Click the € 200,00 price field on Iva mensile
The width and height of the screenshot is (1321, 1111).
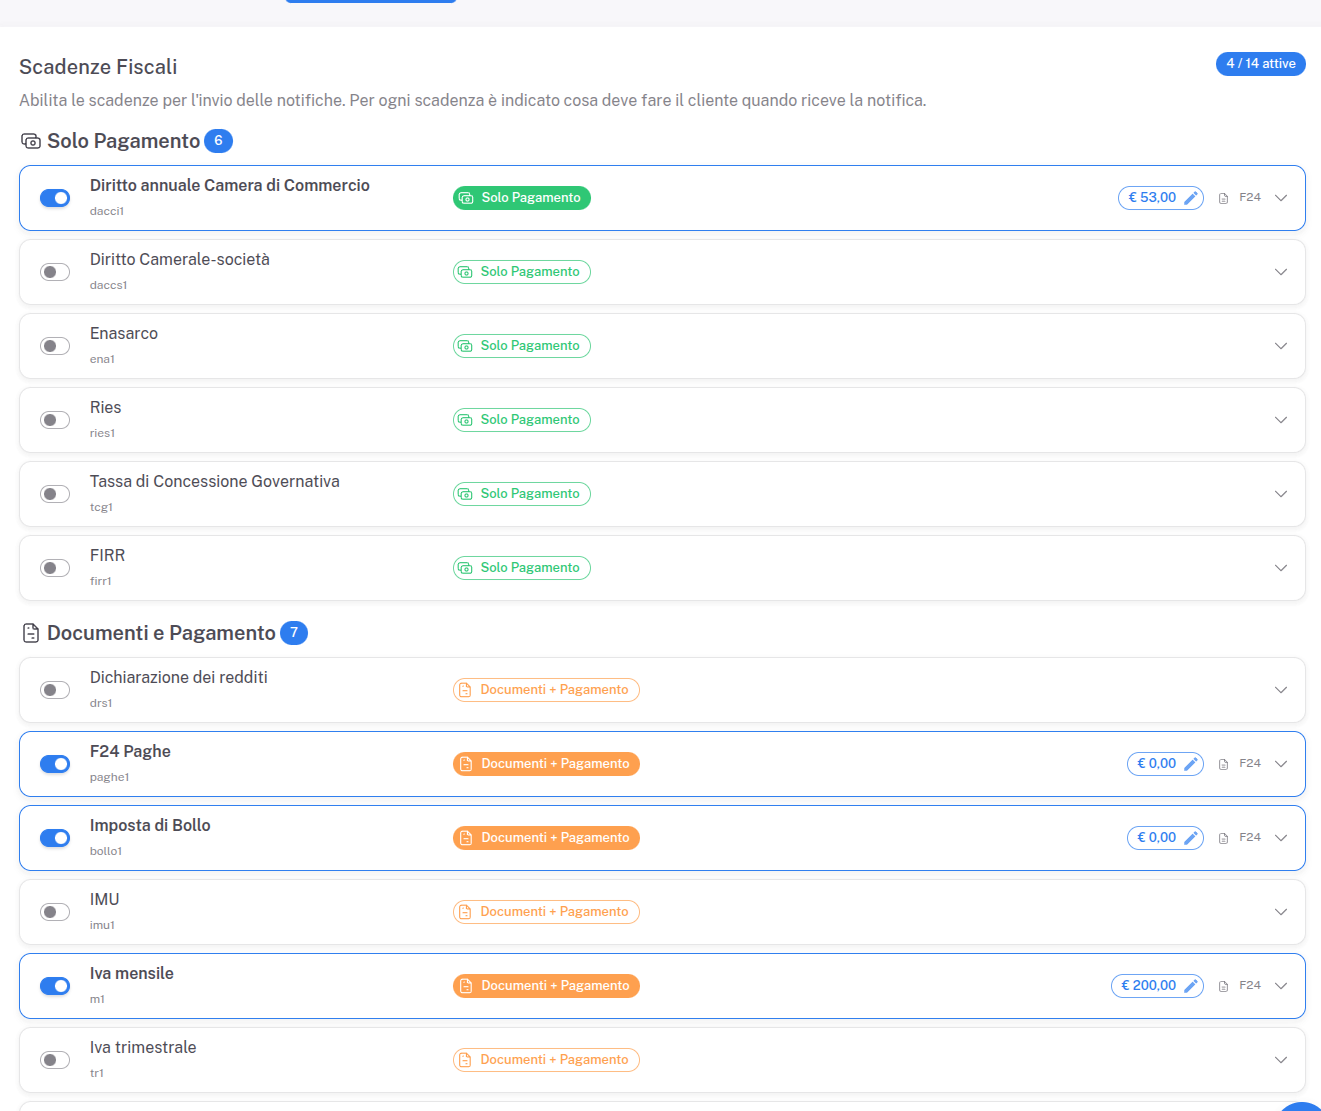(1150, 985)
